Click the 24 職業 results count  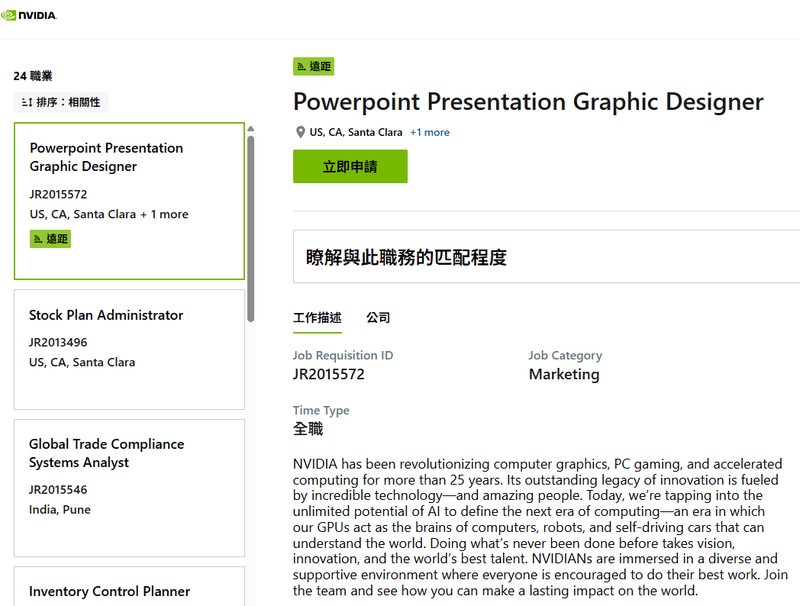click(x=33, y=76)
